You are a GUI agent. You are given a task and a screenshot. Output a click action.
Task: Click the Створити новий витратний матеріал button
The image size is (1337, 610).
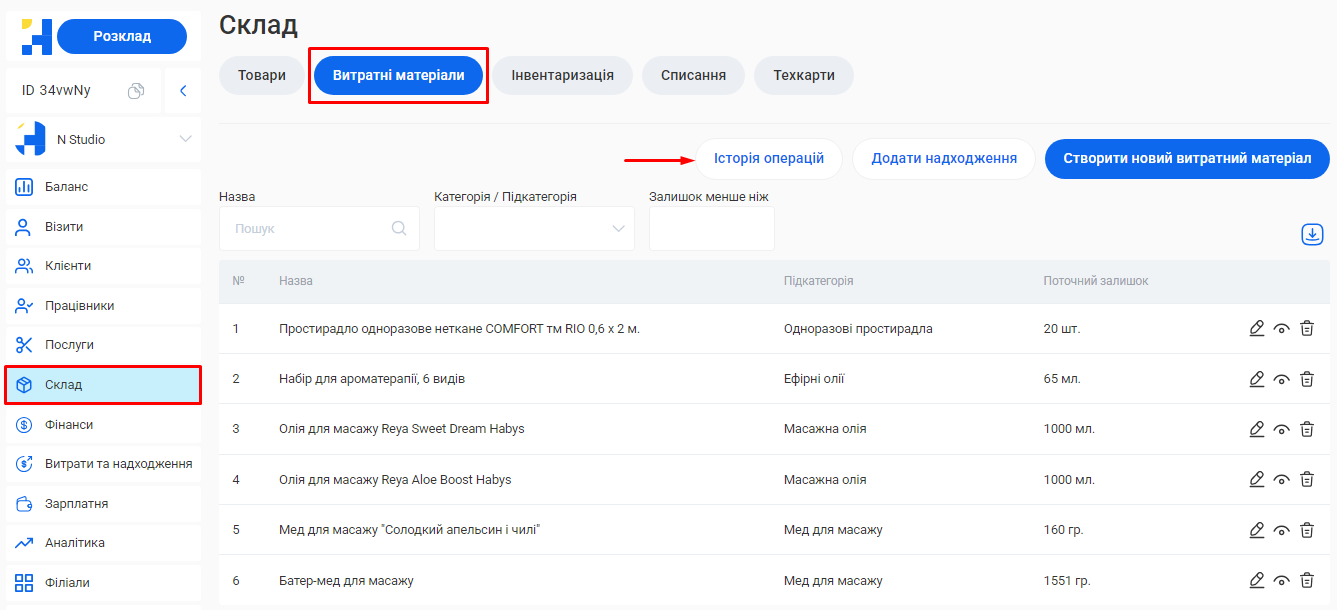[1187, 159]
